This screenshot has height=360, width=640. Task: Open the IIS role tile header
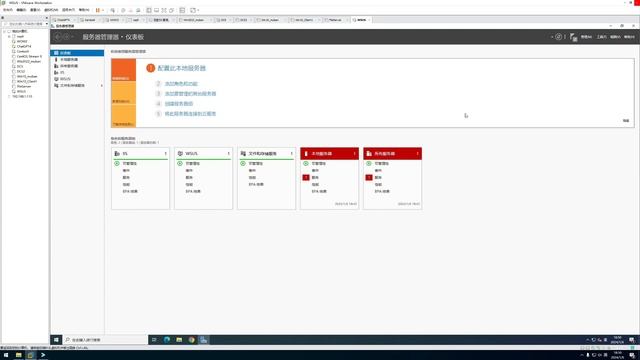point(140,153)
